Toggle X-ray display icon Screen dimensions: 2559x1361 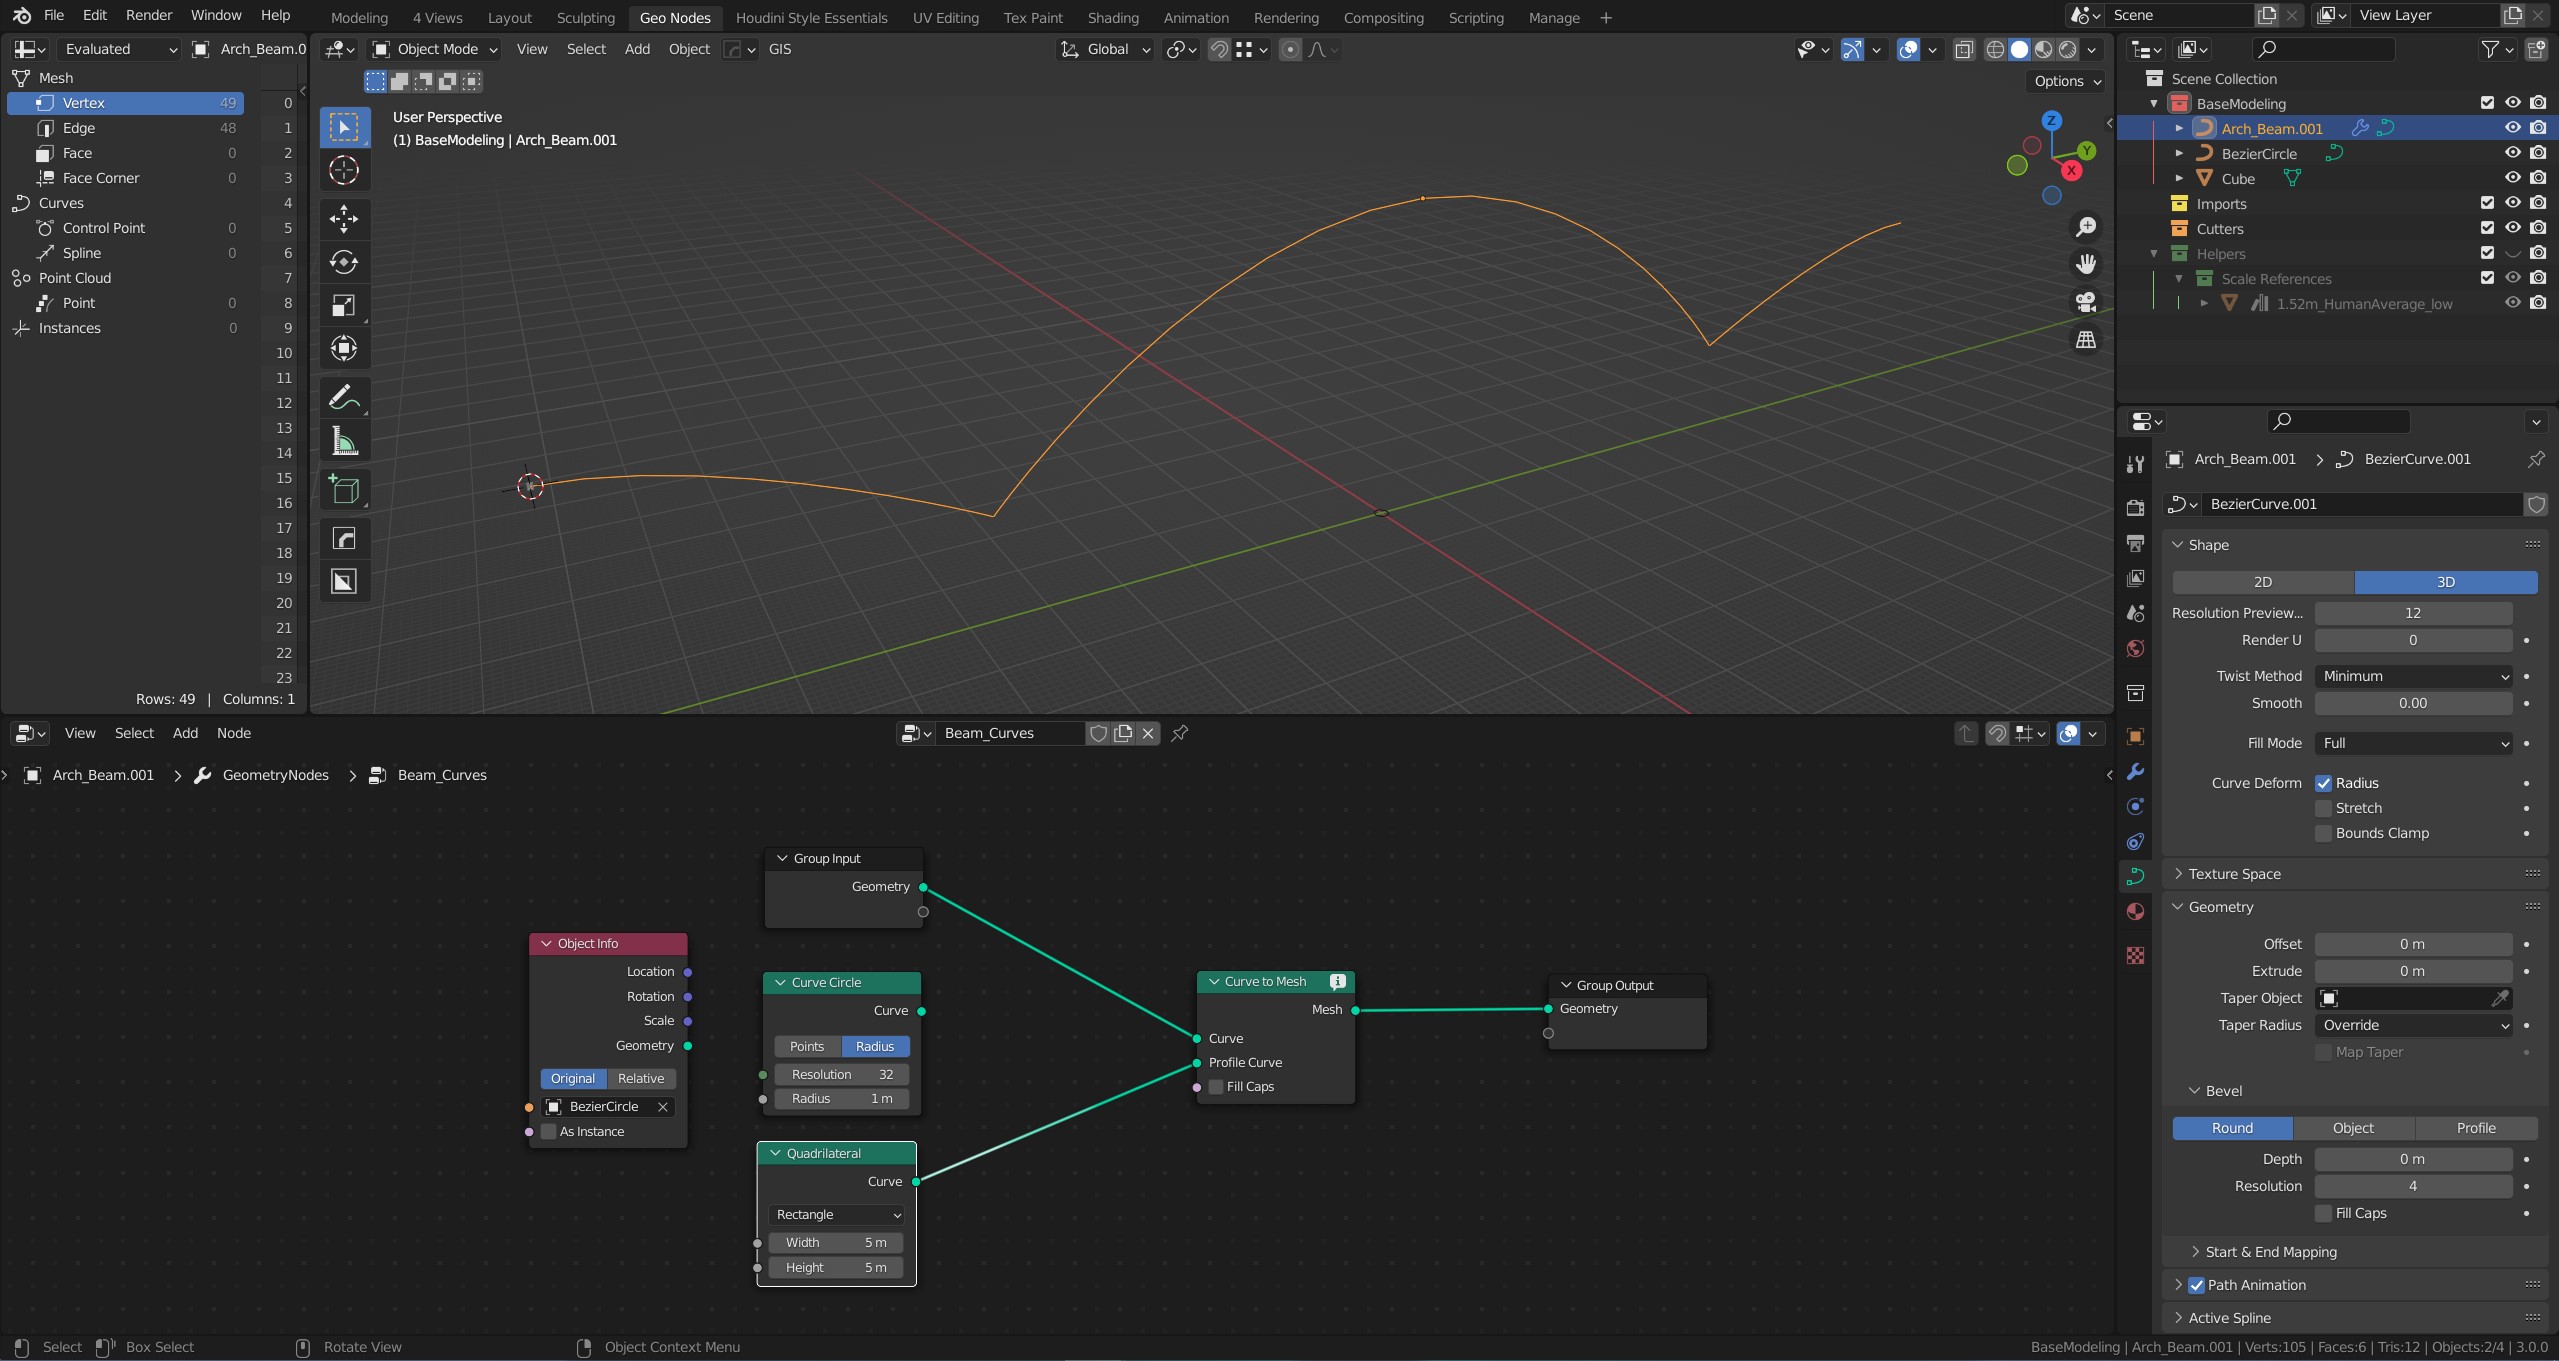pyautogui.click(x=1964, y=49)
